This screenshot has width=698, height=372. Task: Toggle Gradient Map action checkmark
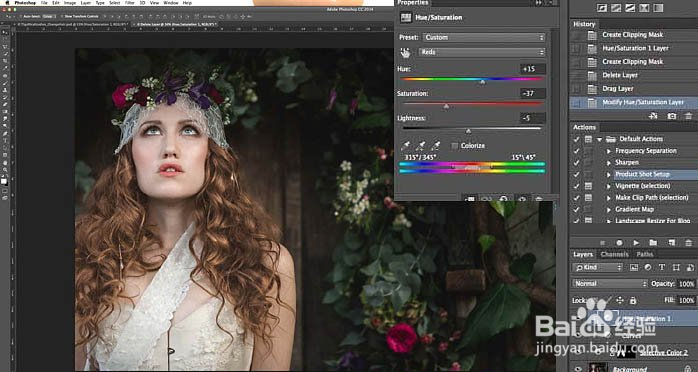coord(576,209)
